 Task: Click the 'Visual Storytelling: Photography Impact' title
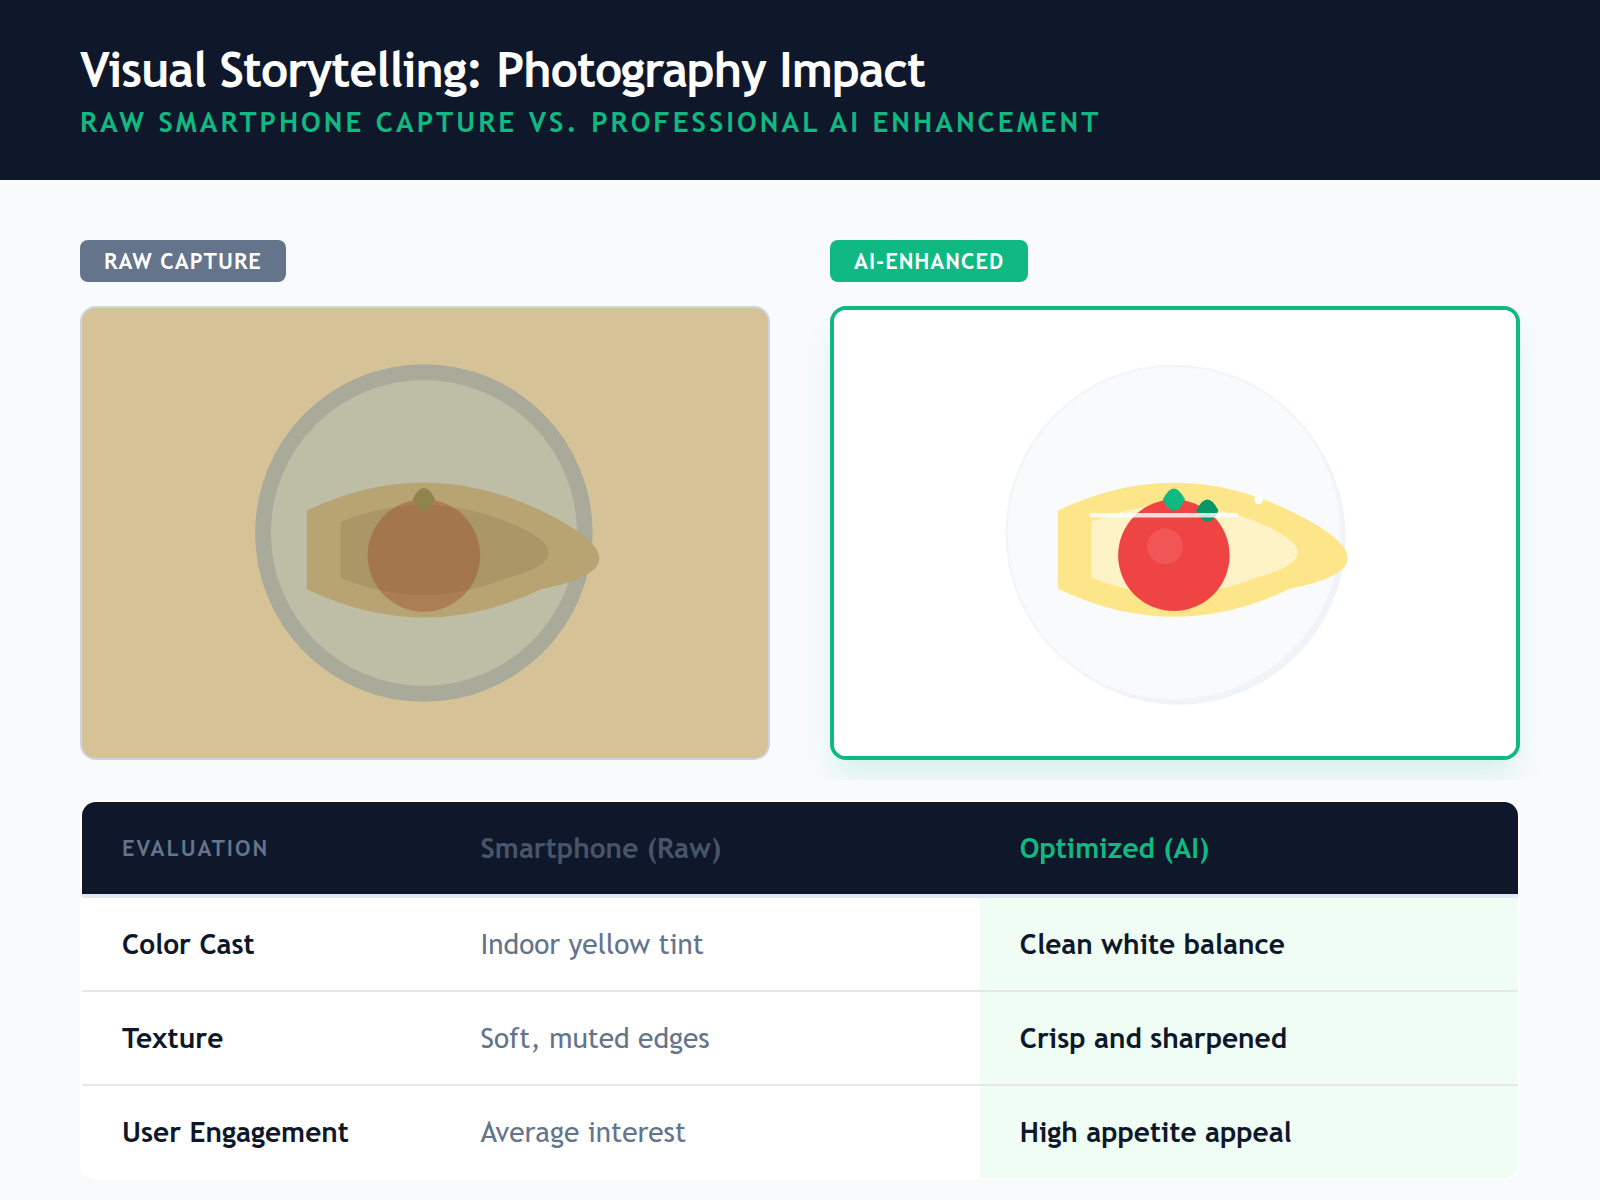tap(502, 70)
